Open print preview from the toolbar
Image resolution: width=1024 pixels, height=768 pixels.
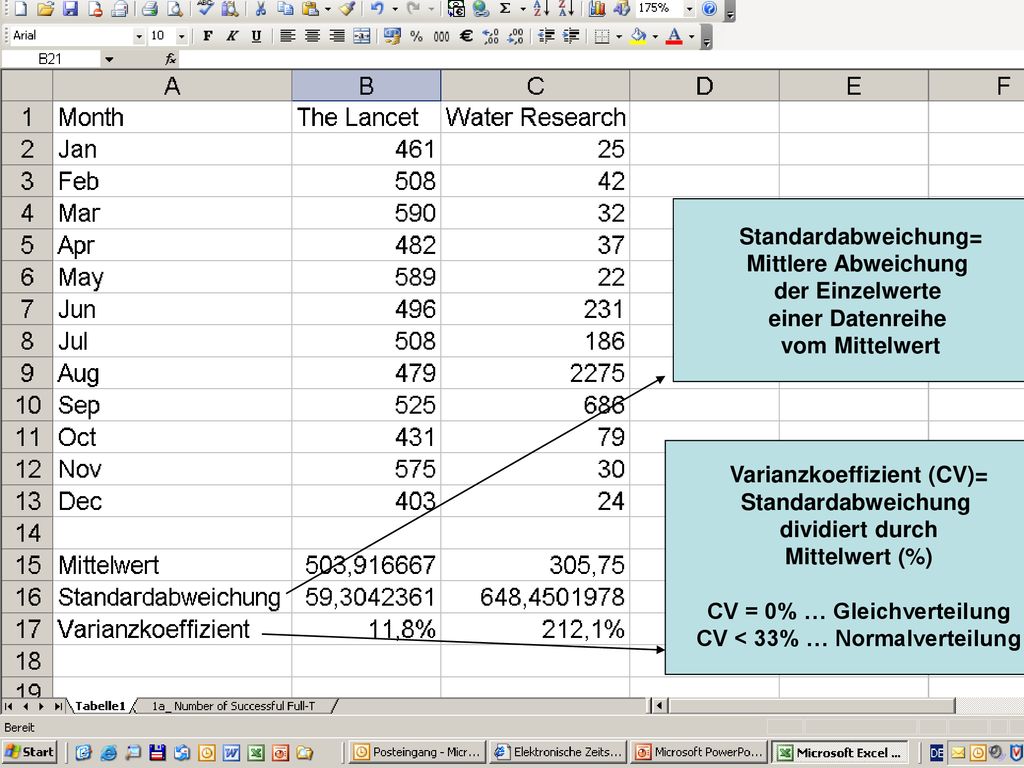tap(174, 8)
